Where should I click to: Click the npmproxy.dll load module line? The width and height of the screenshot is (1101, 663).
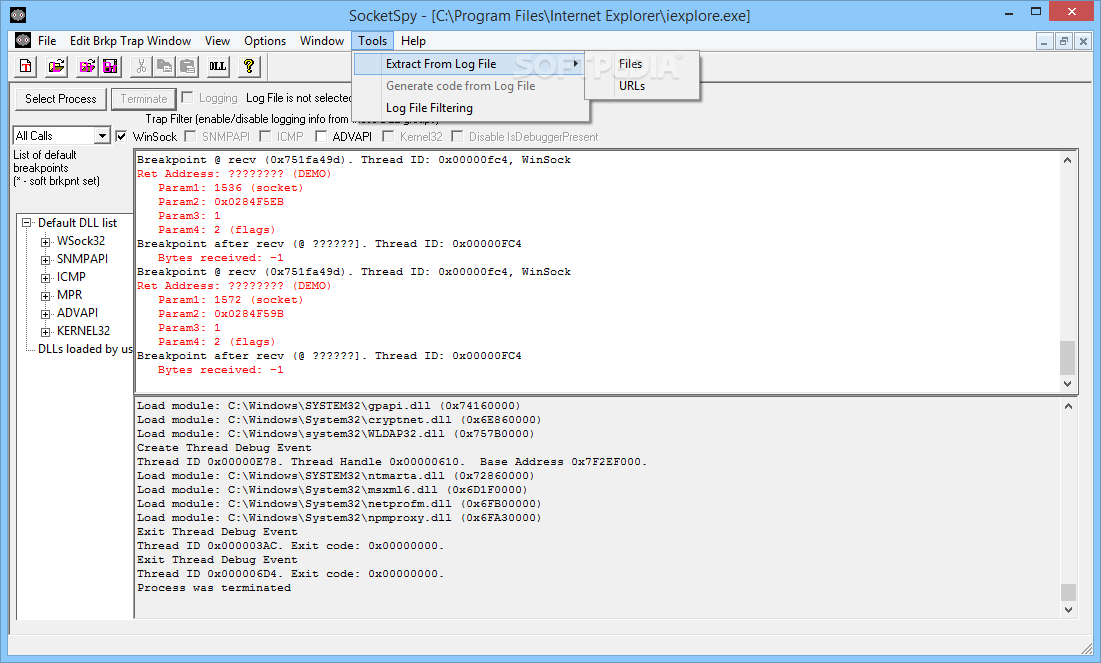coord(339,518)
